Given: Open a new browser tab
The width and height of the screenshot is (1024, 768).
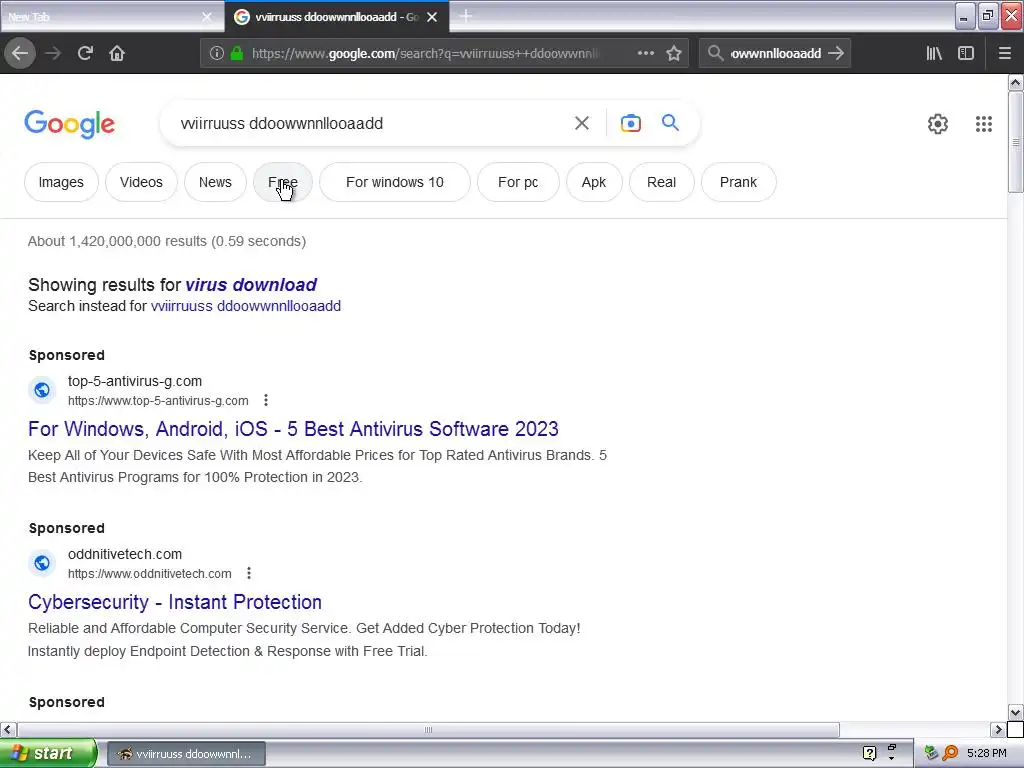Looking at the screenshot, I should (466, 16).
